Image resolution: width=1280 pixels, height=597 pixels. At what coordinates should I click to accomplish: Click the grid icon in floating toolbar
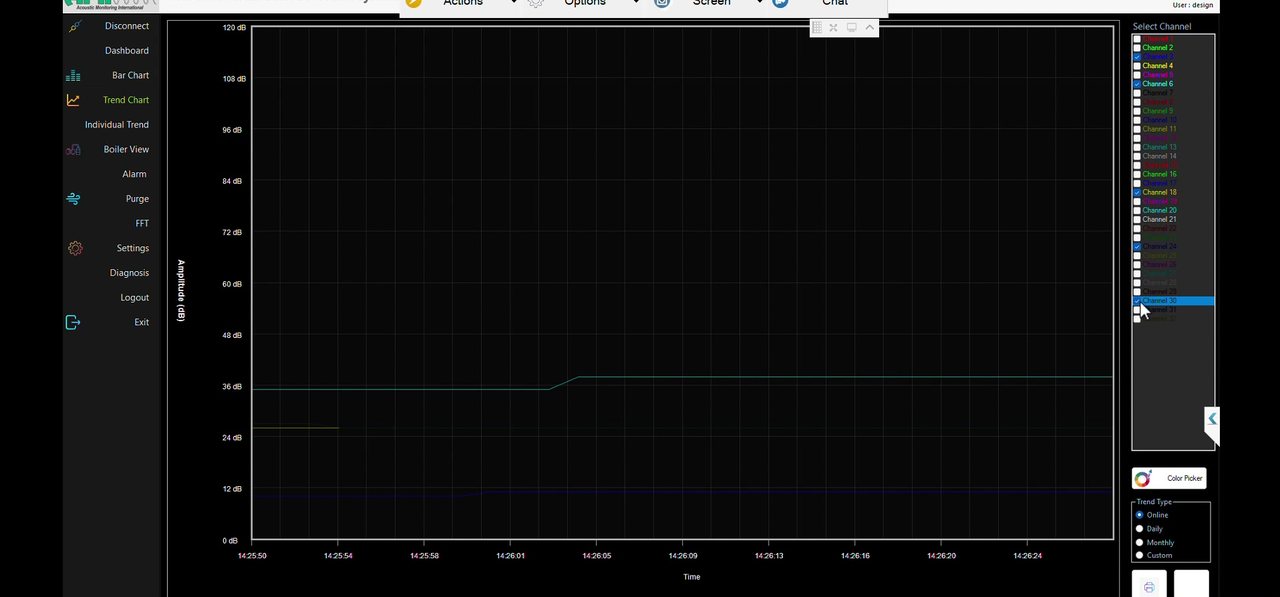816,28
